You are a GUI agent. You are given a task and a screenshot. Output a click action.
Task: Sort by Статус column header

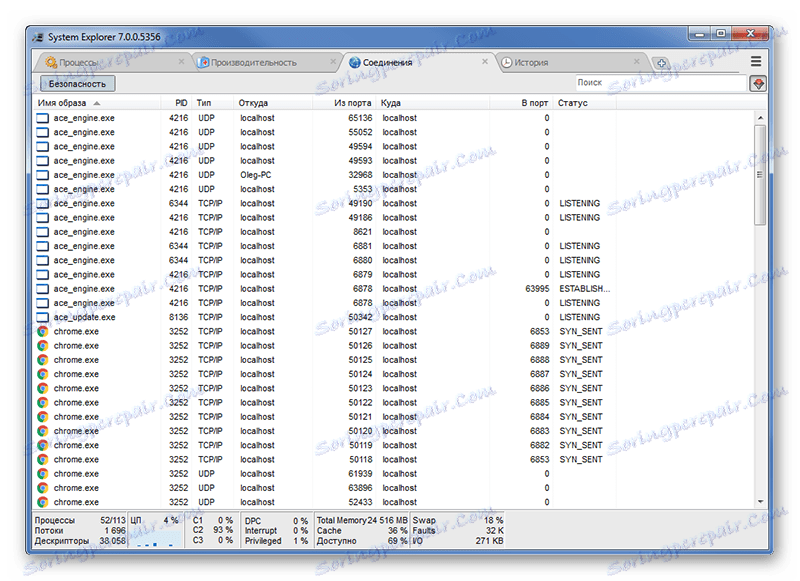tap(585, 103)
